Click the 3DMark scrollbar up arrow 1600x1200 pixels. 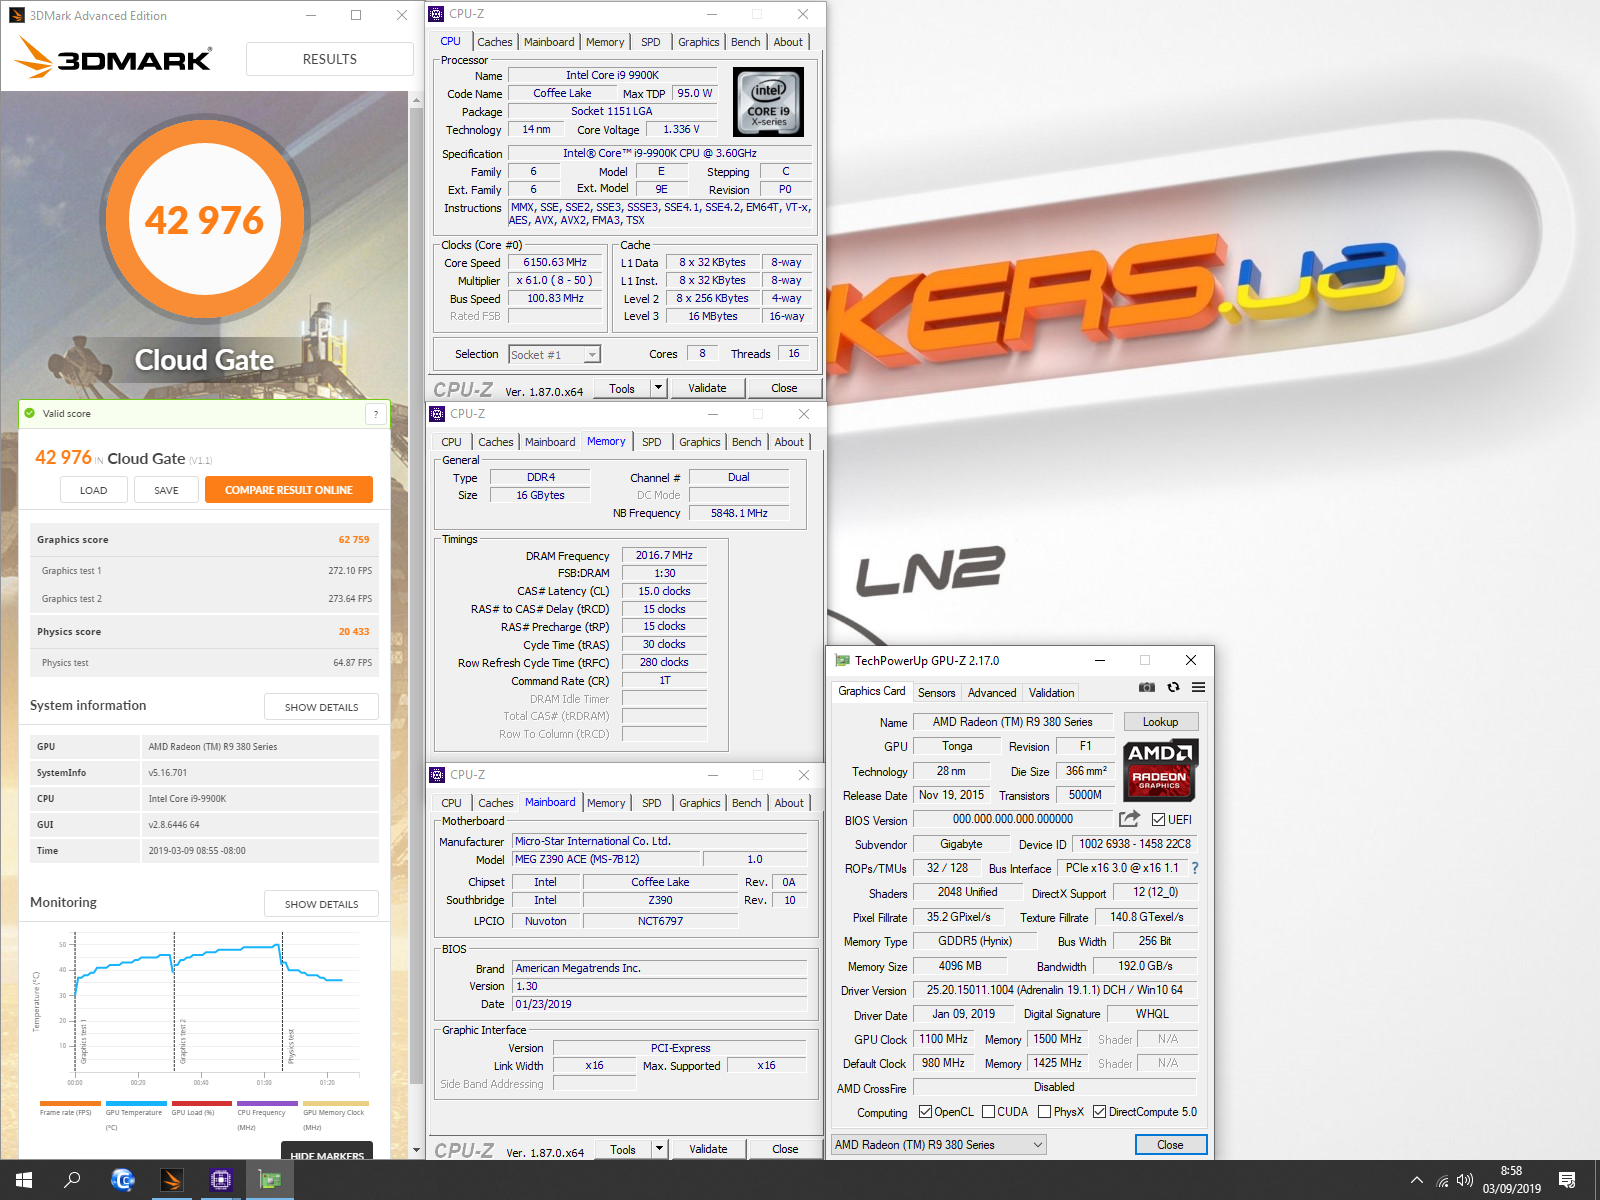(417, 100)
